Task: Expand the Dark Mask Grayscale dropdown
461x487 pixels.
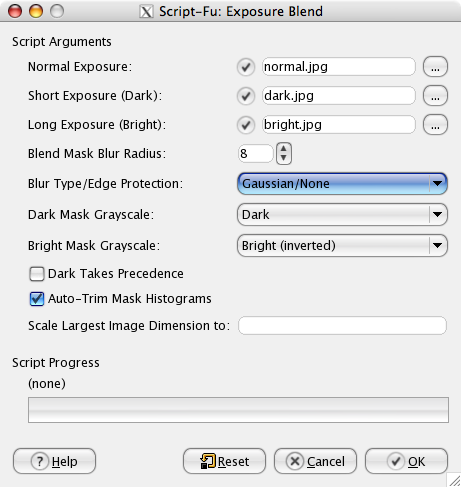Action: (x=342, y=215)
